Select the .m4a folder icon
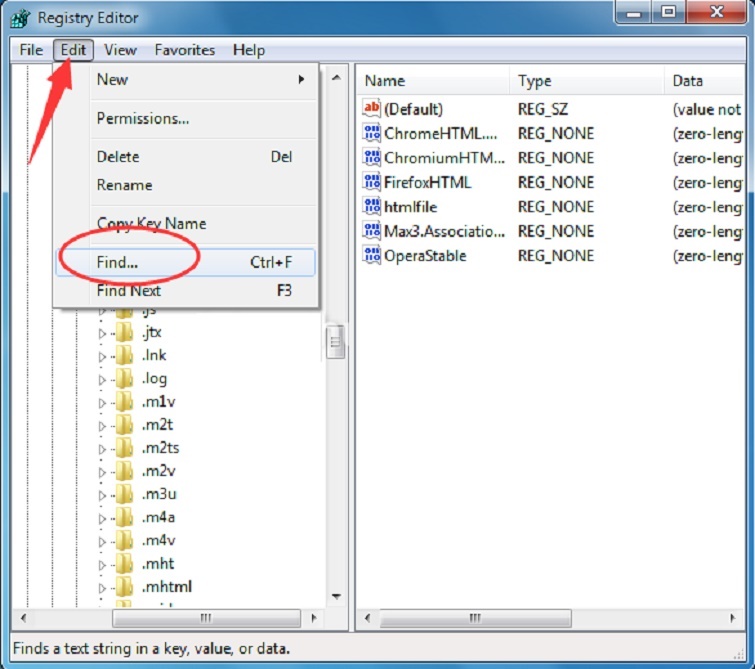755x669 pixels. click(x=125, y=518)
